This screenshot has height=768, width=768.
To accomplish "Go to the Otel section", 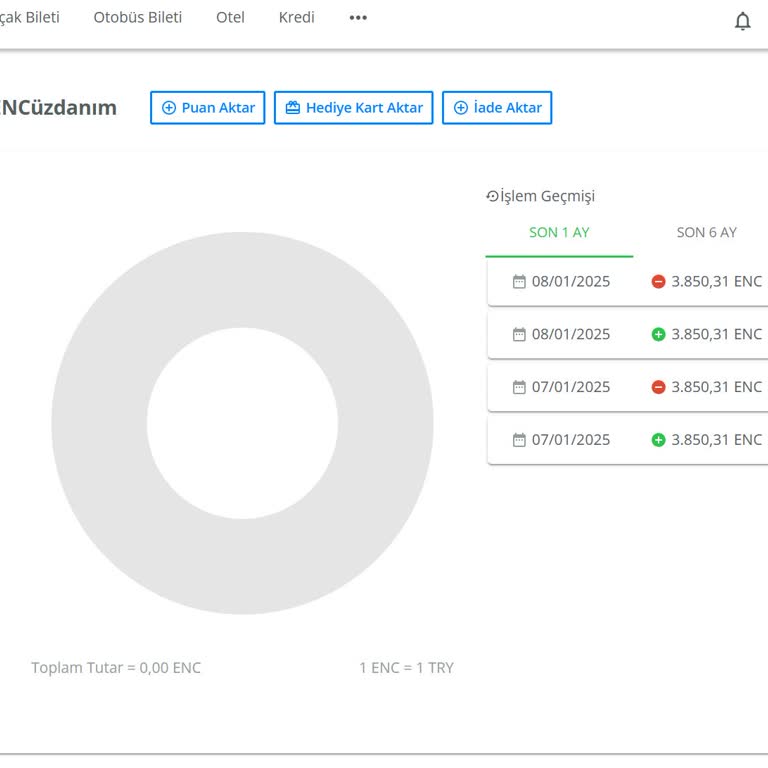I will pyautogui.click(x=230, y=18).
